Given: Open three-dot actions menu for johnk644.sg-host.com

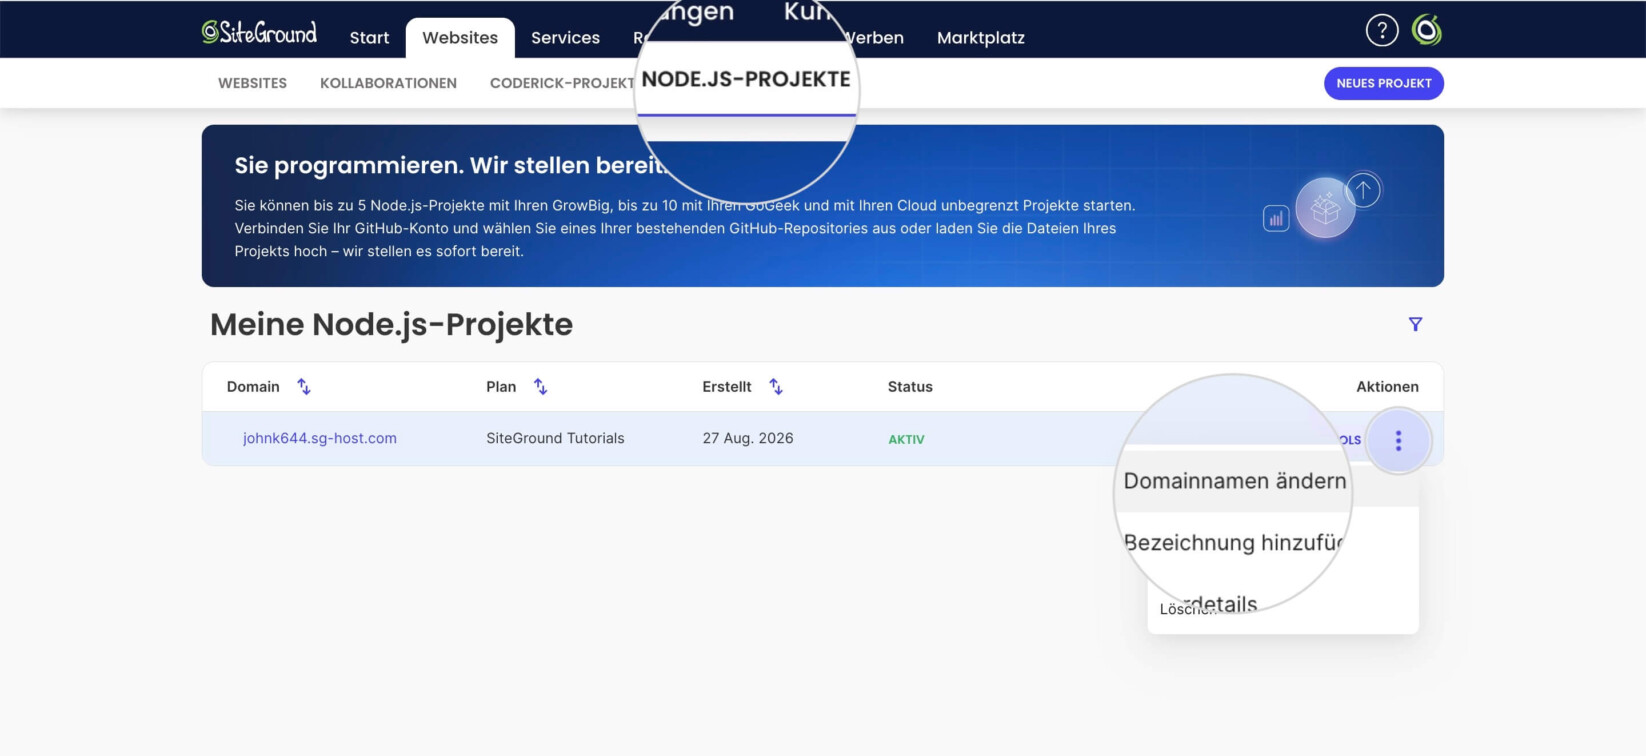Looking at the screenshot, I should (1398, 440).
